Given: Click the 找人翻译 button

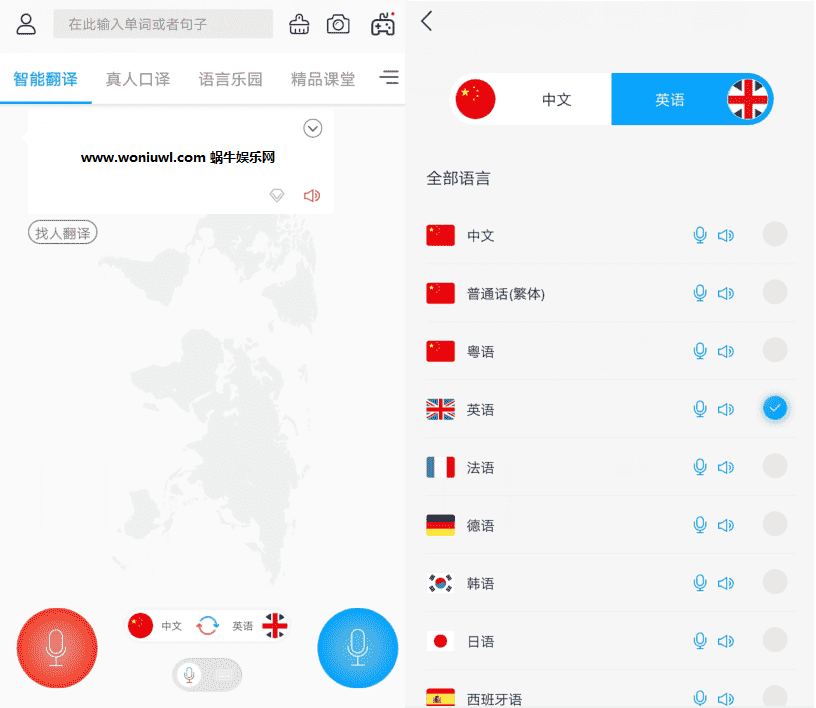Looking at the screenshot, I should 62,232.
